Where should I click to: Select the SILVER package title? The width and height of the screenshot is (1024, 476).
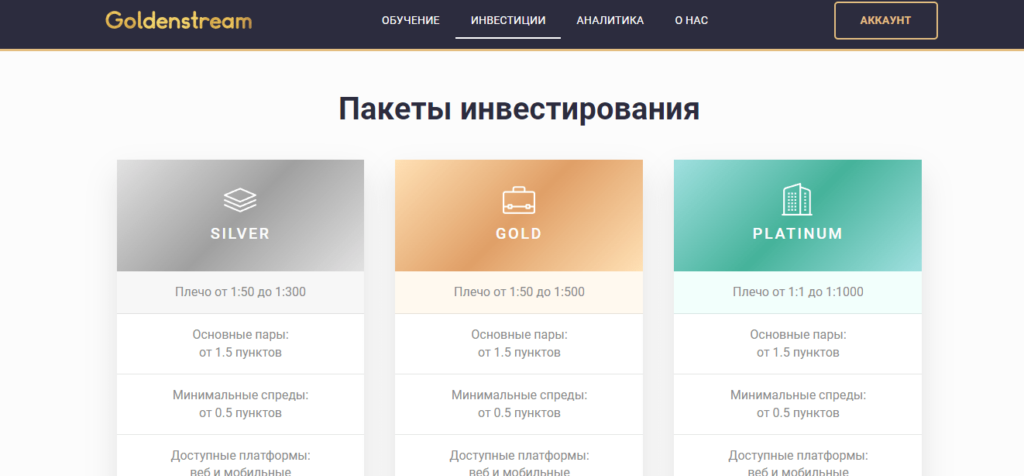click(x=240, y=234)
